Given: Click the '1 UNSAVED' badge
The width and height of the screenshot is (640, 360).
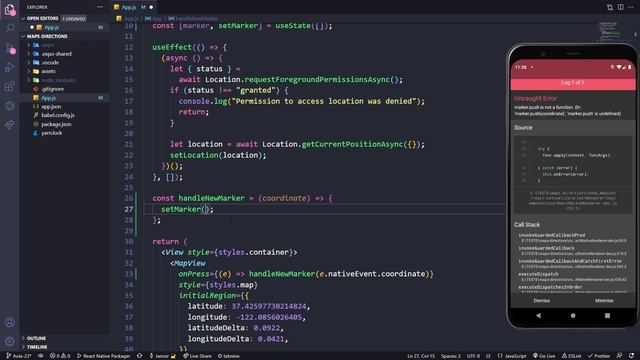Looking at the screenshot, I should (74, 19).
